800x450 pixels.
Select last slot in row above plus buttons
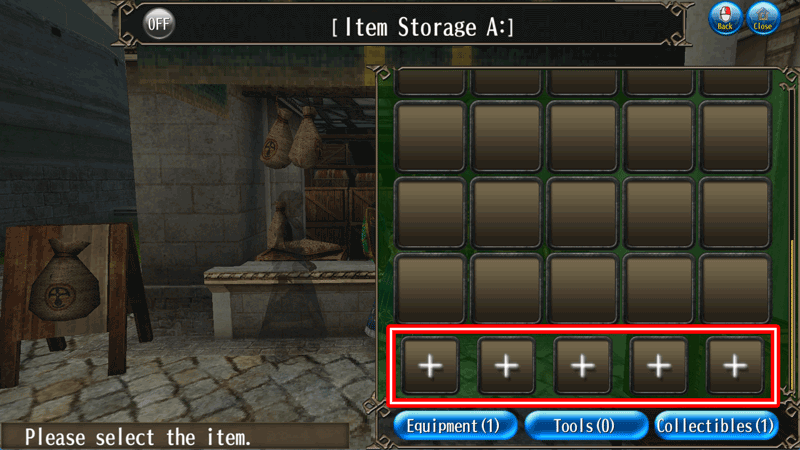click(x=735, y=289)
